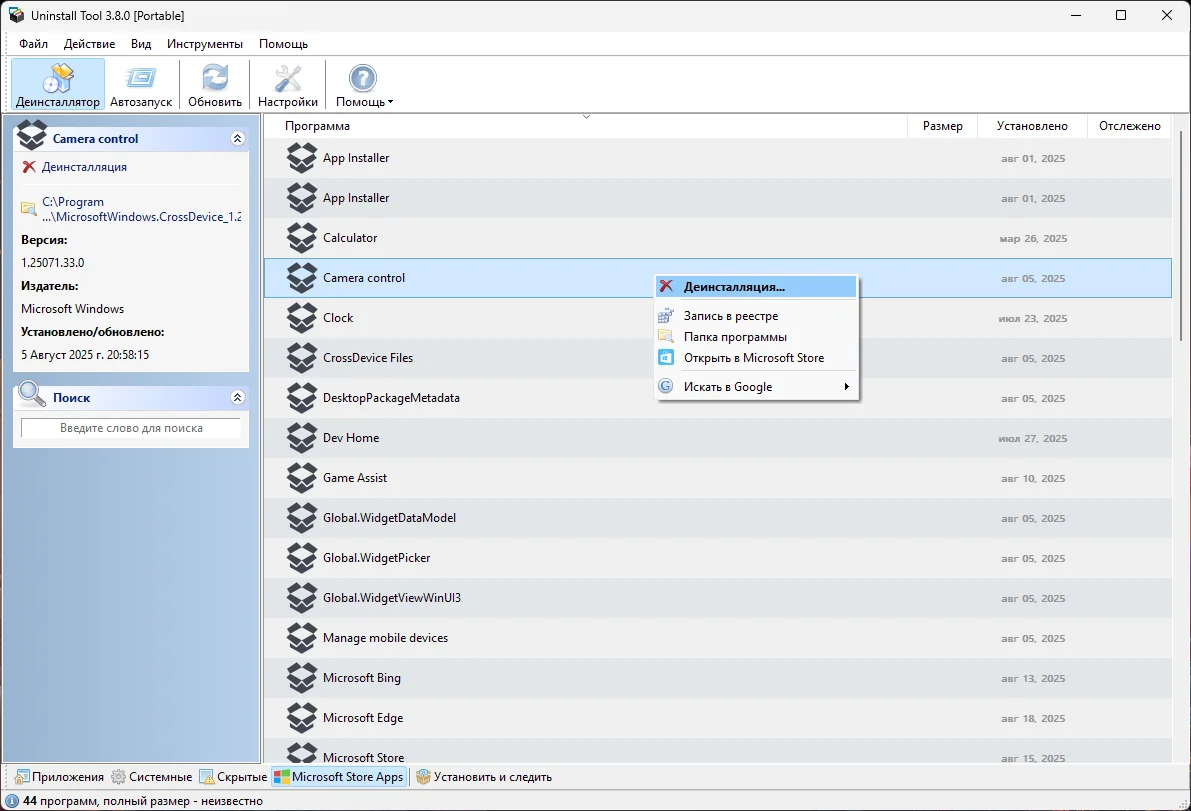The height and width of the screenshot is (811, 1191).
Task: Click the folder icon beside program path
Action: point(29,209)
